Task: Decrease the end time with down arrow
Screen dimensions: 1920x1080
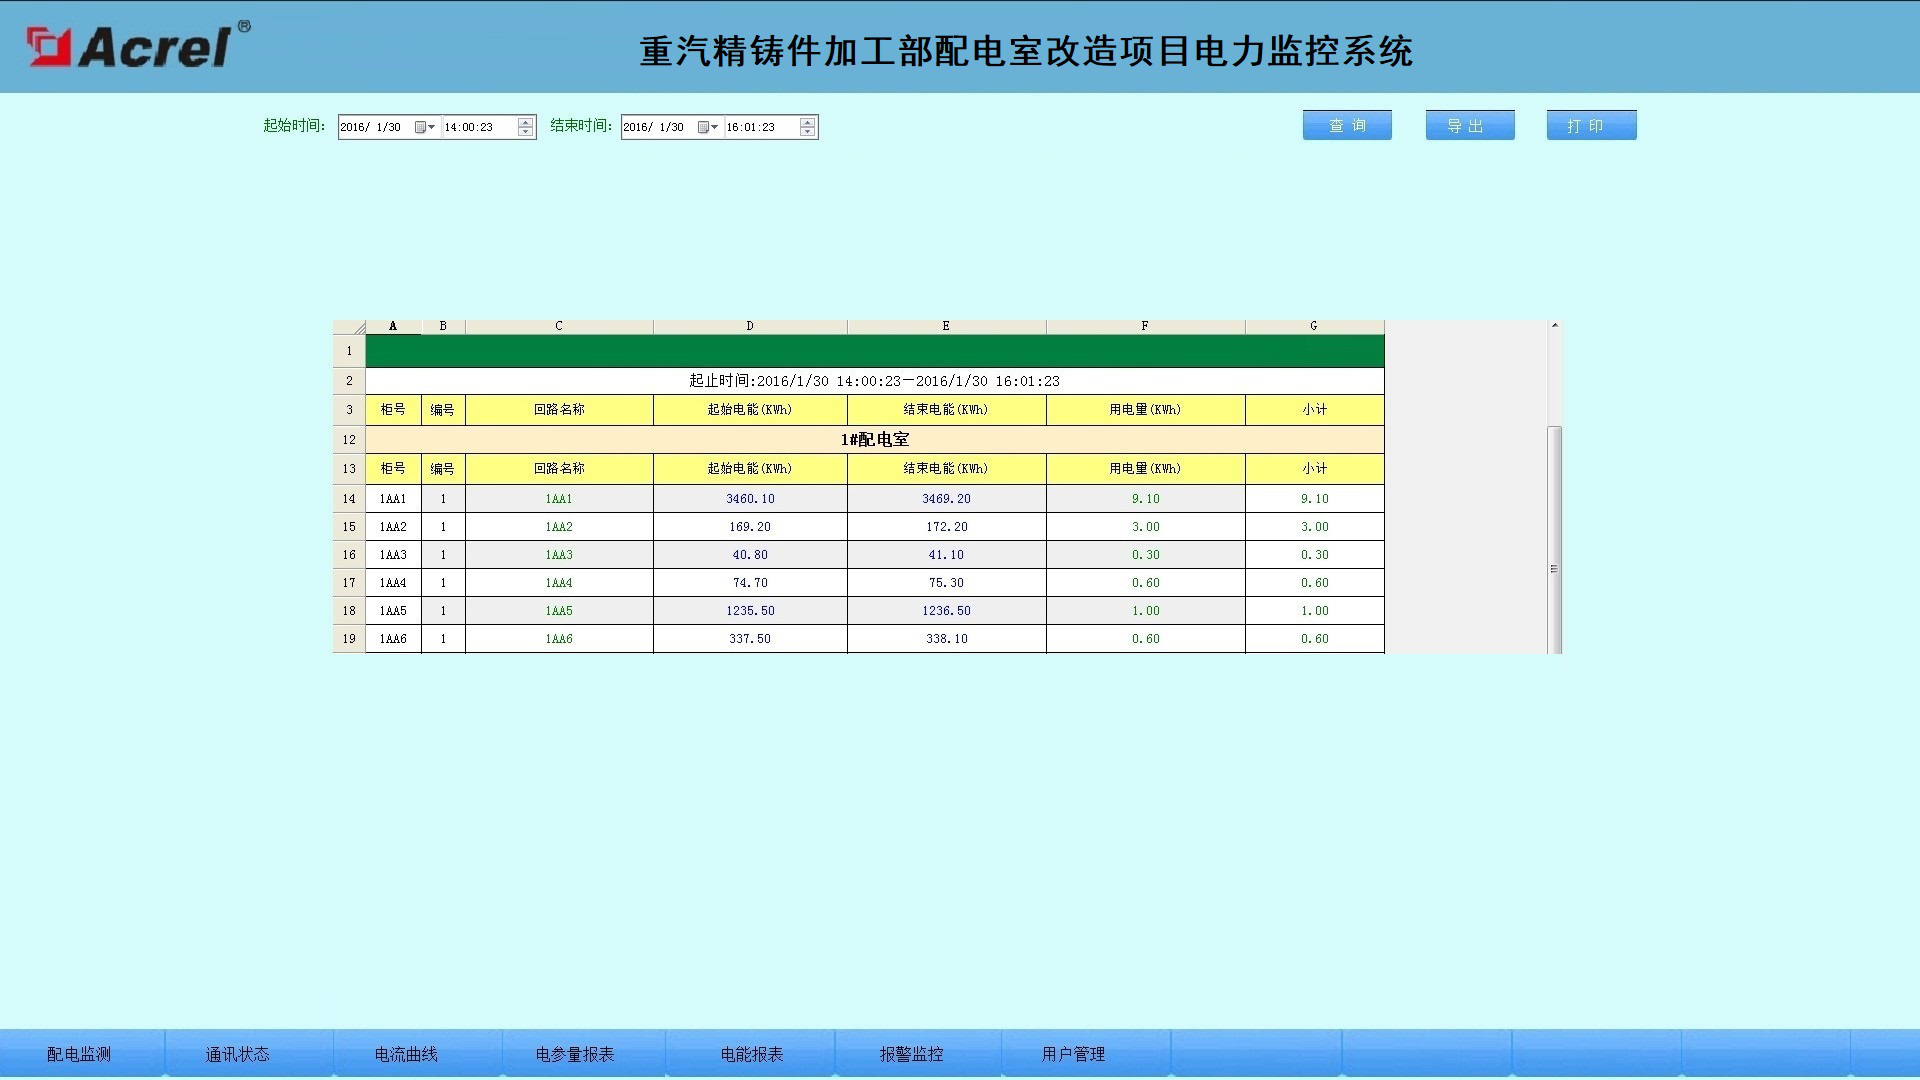Action: point(808,132)
